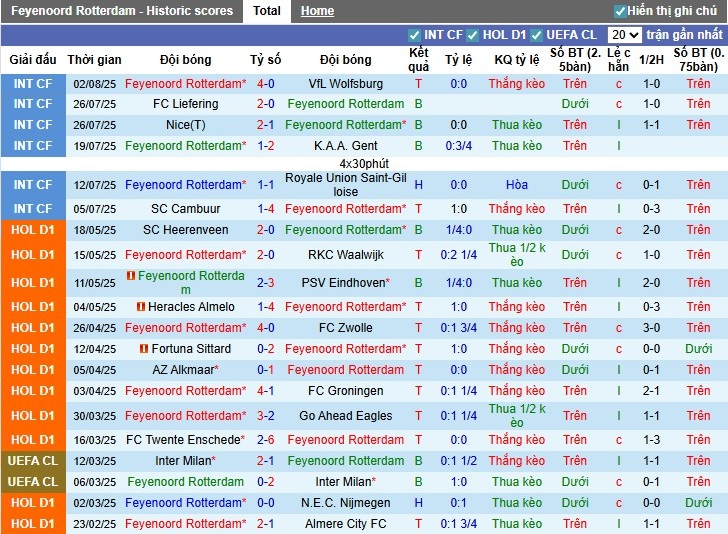Select Almere City FC team name
This screenshot has height=534, width=728.
coord(345,524)
